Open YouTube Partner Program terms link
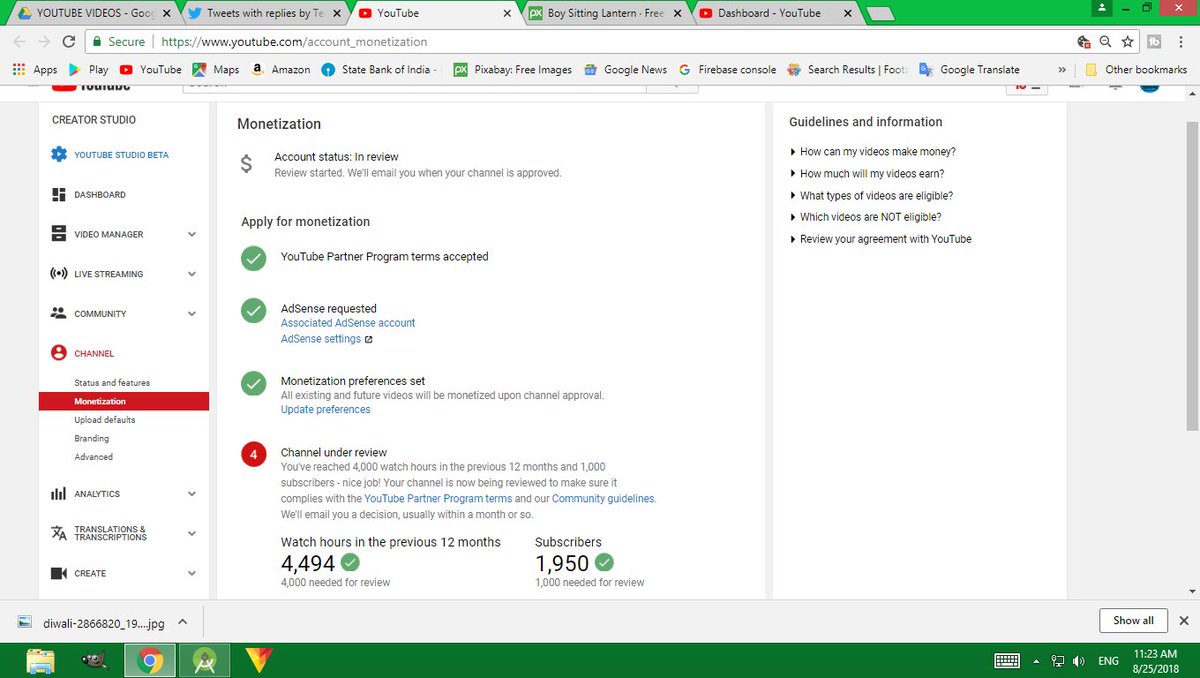The image size is (1200, 678). 438,498
